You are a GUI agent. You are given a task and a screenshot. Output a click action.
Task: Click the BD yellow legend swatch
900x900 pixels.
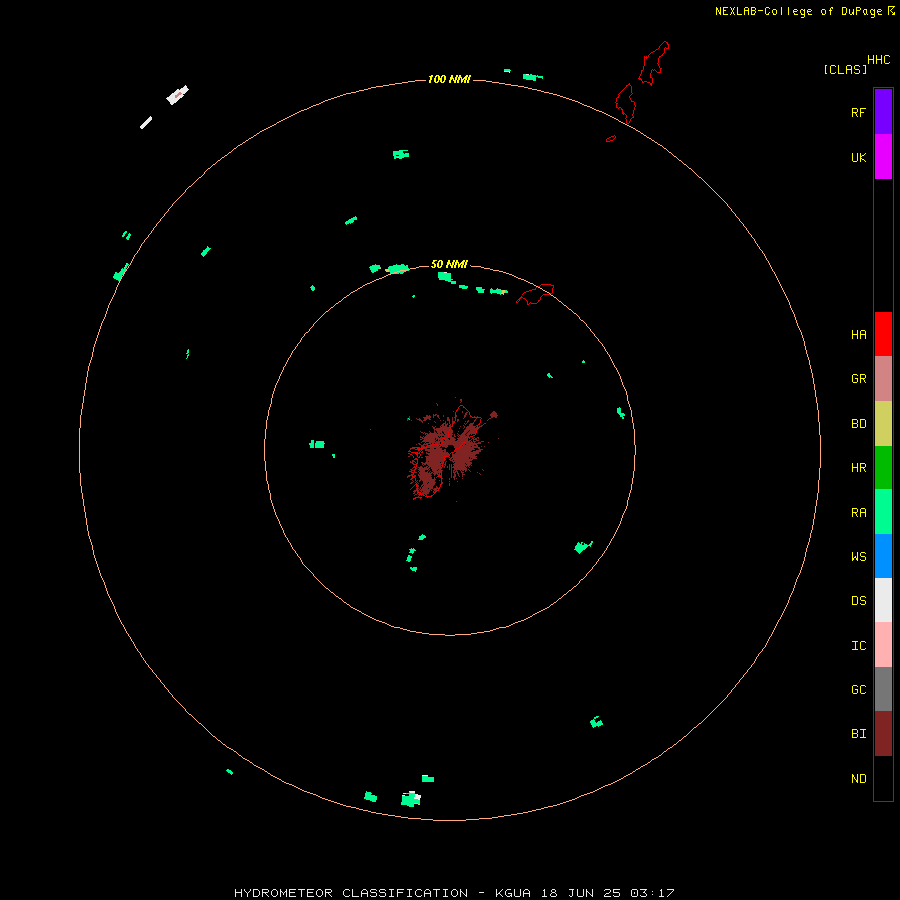click(x=883, y=424)
